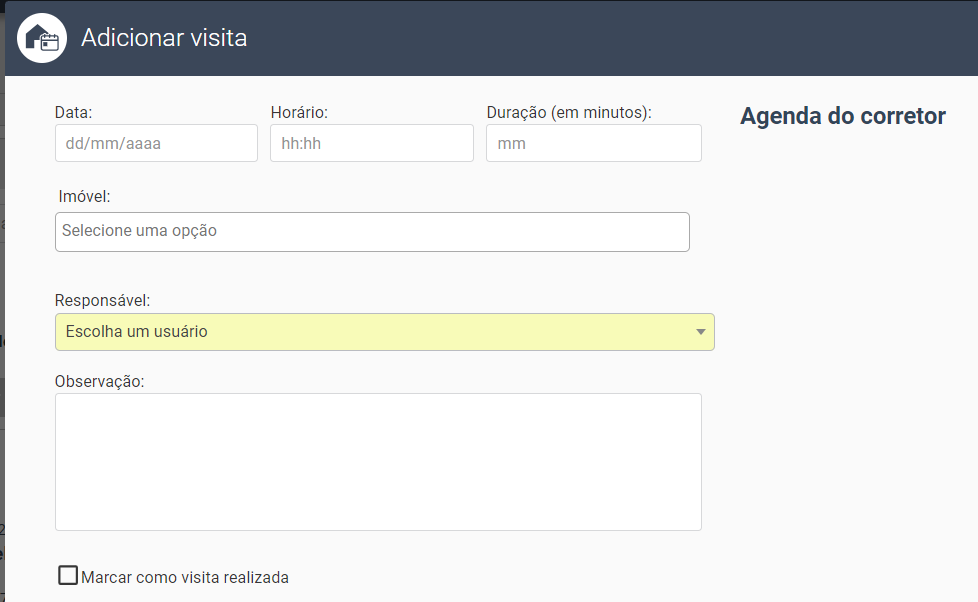Click empty agenda area below "Agenda do corretor"
Screen dimensions: 978x602
[842, 350]
